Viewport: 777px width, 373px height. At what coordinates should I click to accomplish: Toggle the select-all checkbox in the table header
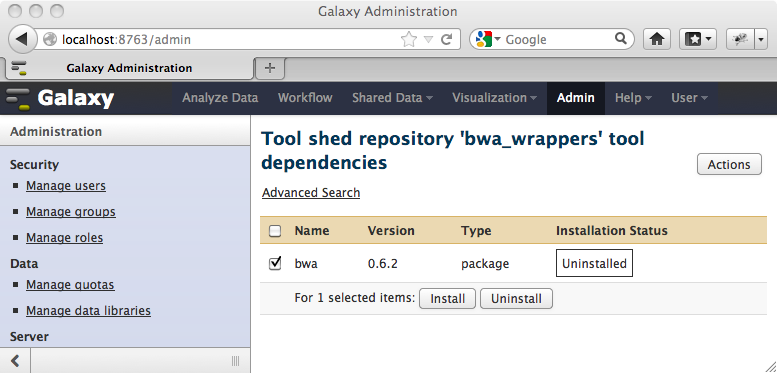(275, 231)
